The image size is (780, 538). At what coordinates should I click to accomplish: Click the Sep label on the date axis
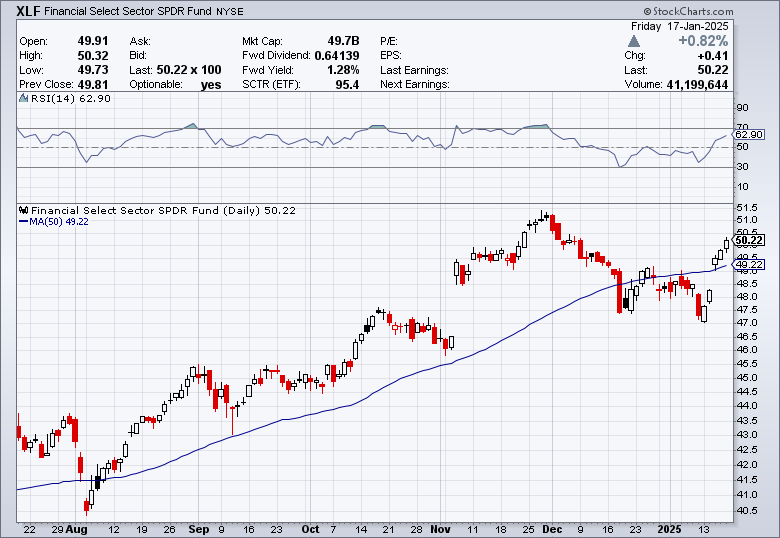click(198, 530)
